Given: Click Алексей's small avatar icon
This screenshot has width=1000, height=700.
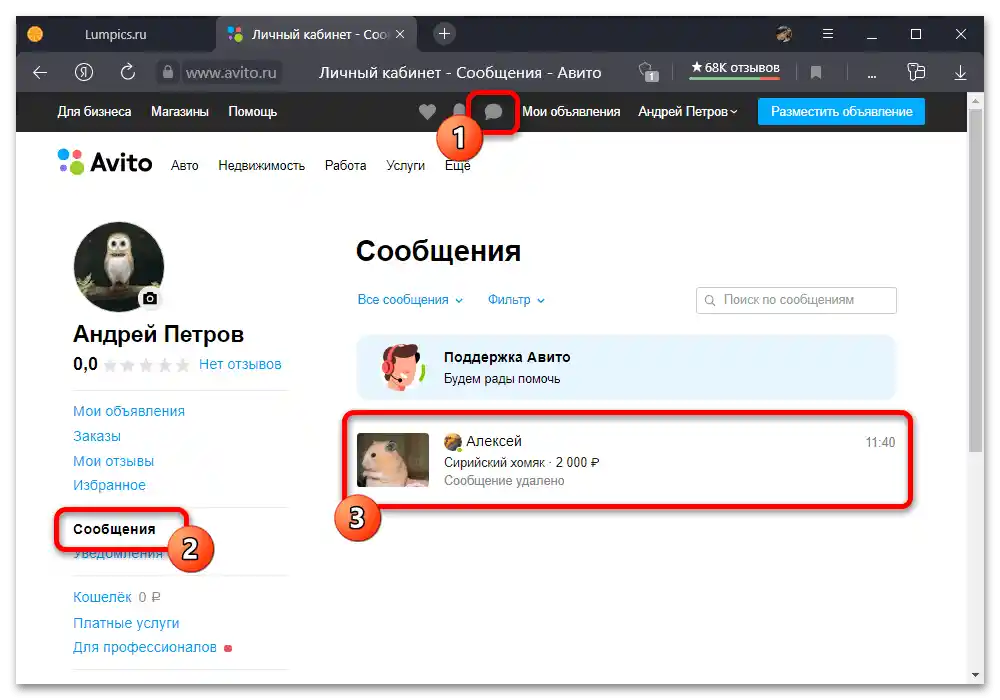Looking at the screenshot, I should (x=453, y=441).
